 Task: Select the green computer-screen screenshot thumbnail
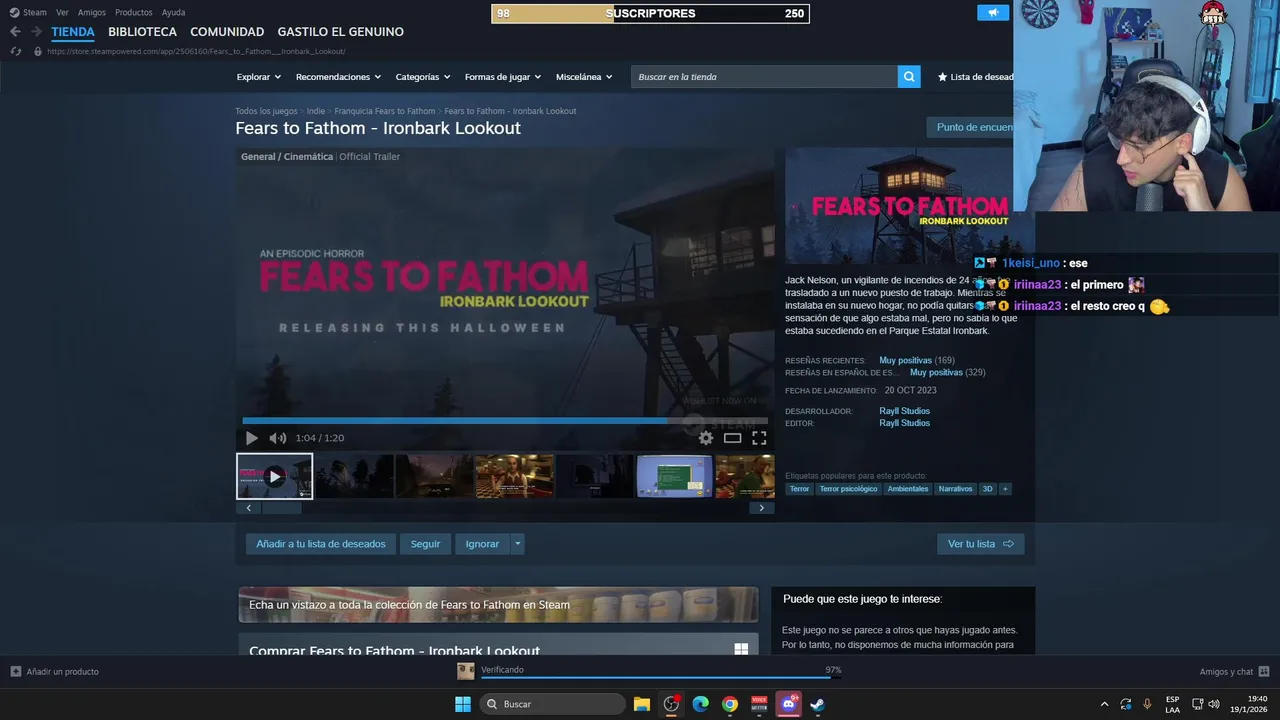(674, 476)
